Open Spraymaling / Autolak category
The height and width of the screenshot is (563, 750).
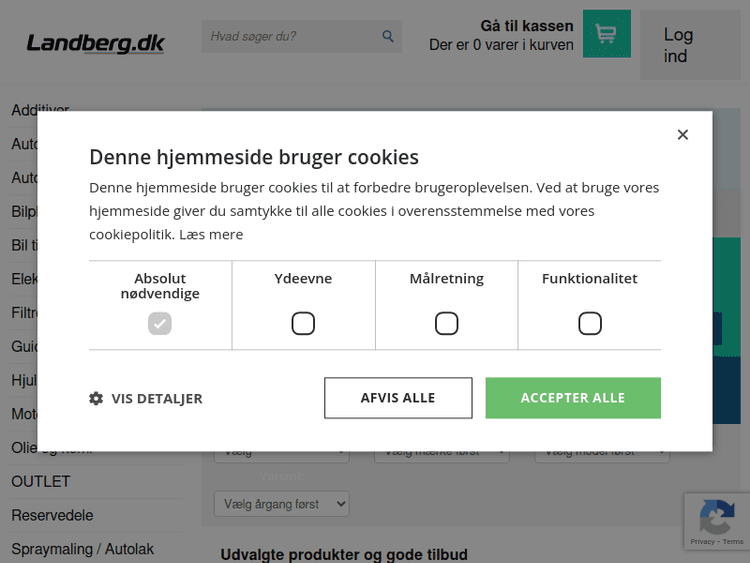(x=83, y=550)
